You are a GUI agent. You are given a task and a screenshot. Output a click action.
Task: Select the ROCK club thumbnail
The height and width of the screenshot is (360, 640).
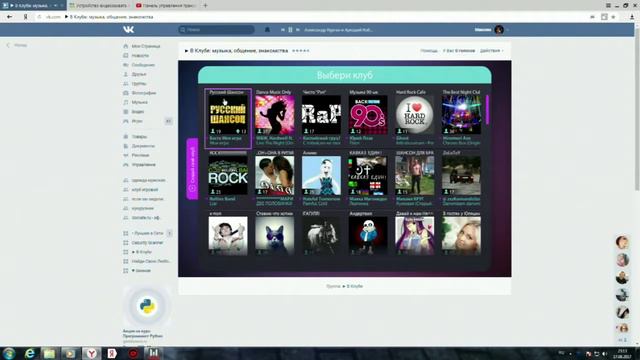pos(228,176)
